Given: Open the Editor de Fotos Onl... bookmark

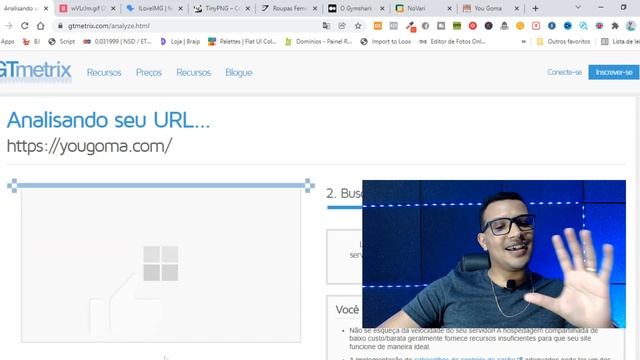Looking at the screenshot, I should 453,41.
